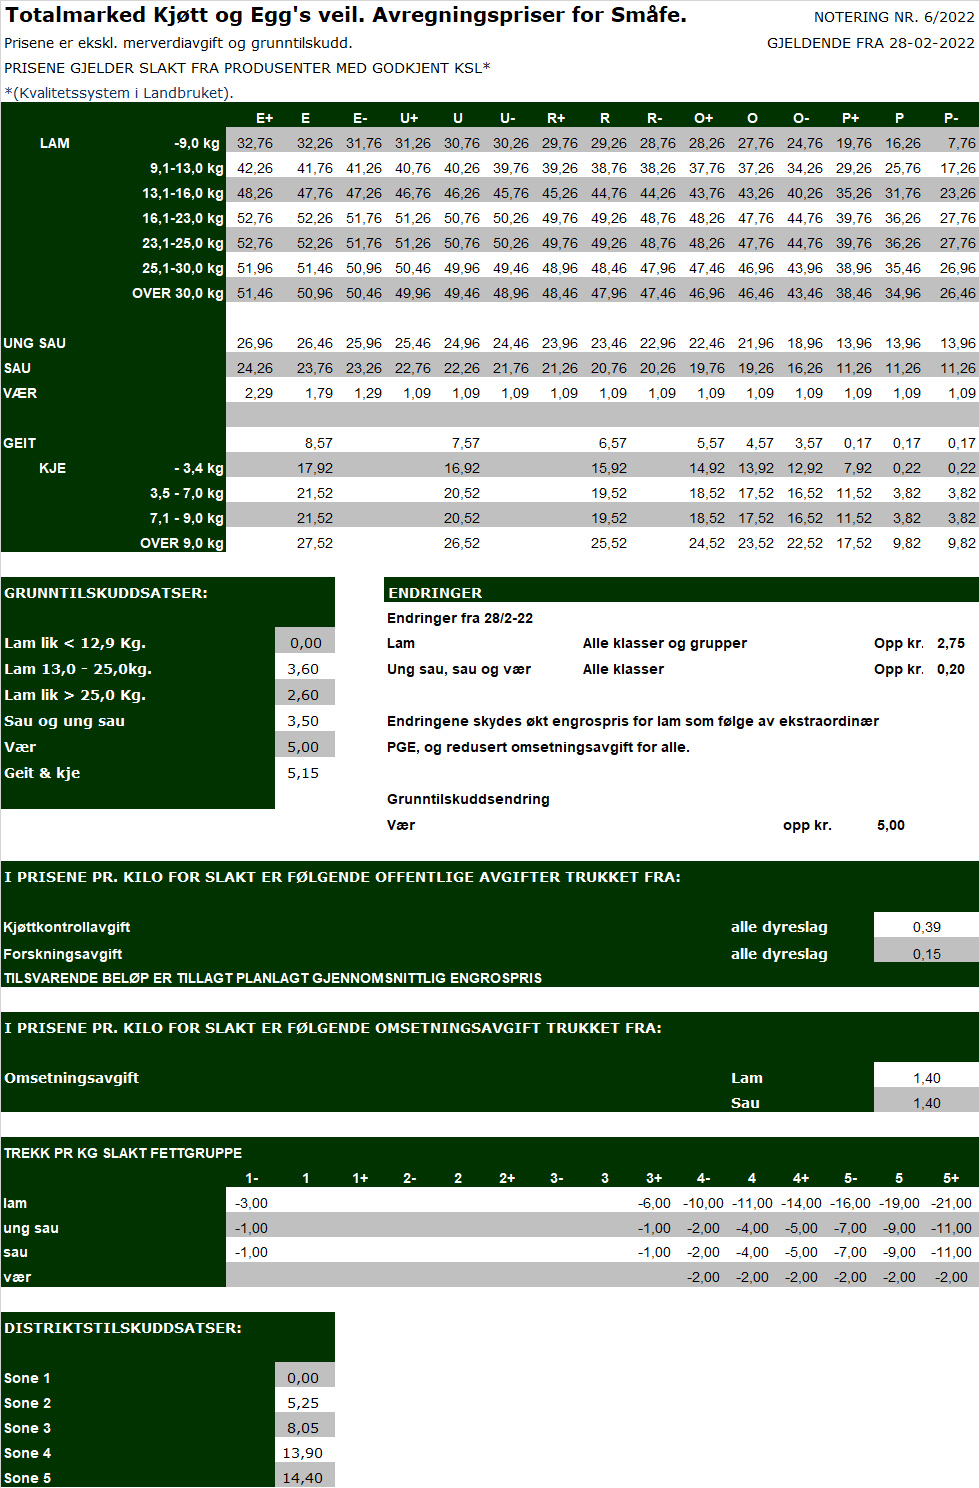979x1488 pixels.
Task: Click value 27,52 in OVER 9,0 kg row
Action: coord(315,543)
